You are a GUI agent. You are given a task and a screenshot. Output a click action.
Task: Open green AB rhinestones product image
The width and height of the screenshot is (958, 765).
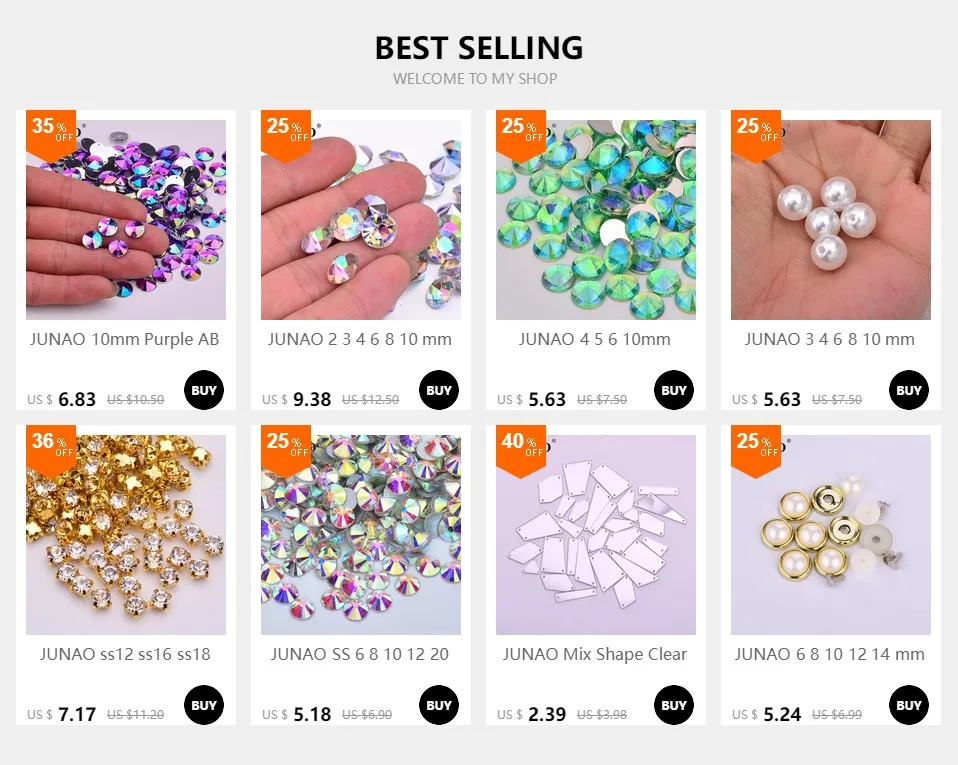tap(596, 220)
